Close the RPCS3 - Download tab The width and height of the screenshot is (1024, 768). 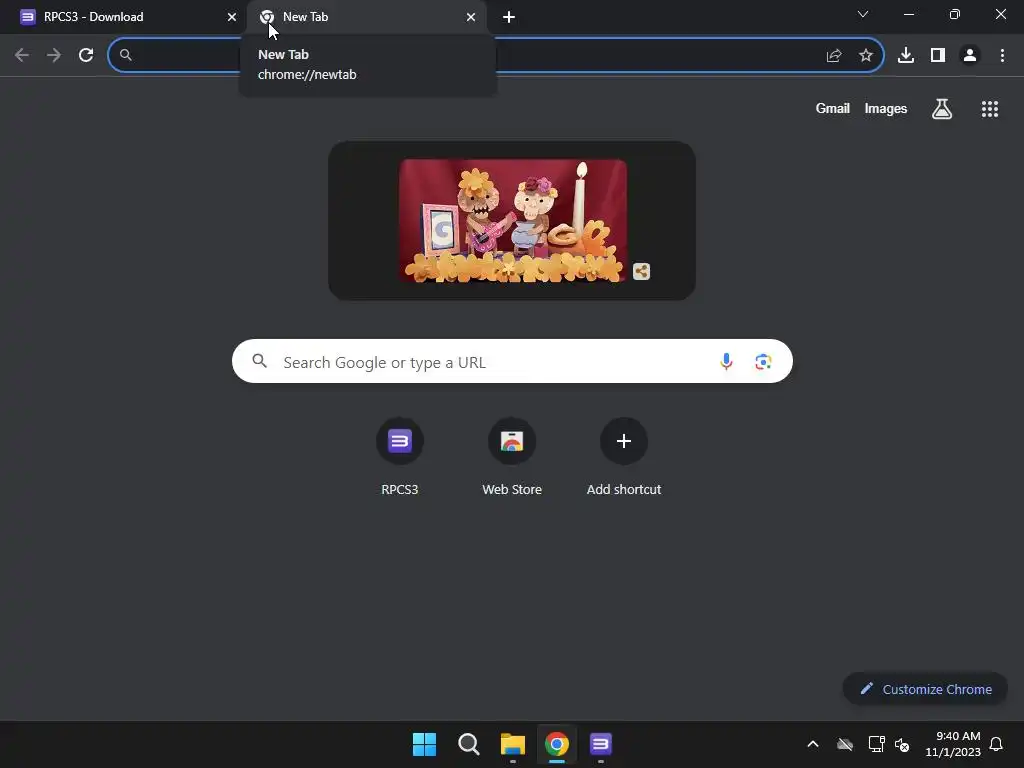(232, 17)
